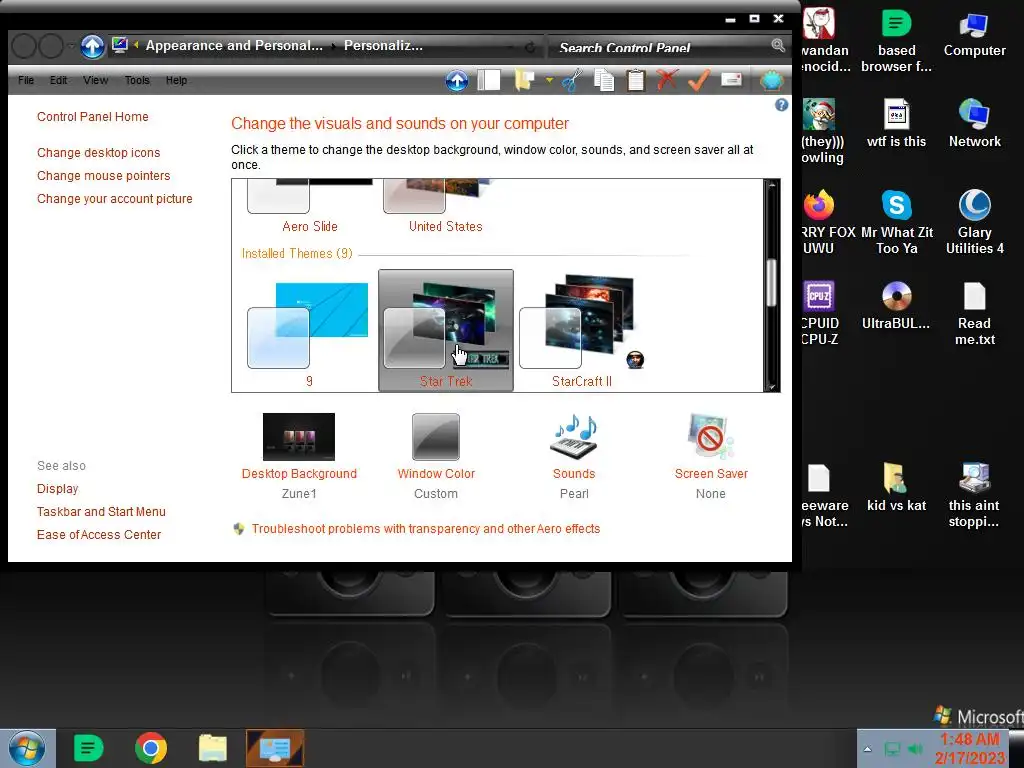
Task: Click the Copy pages icon
Action: coord(604,80)
